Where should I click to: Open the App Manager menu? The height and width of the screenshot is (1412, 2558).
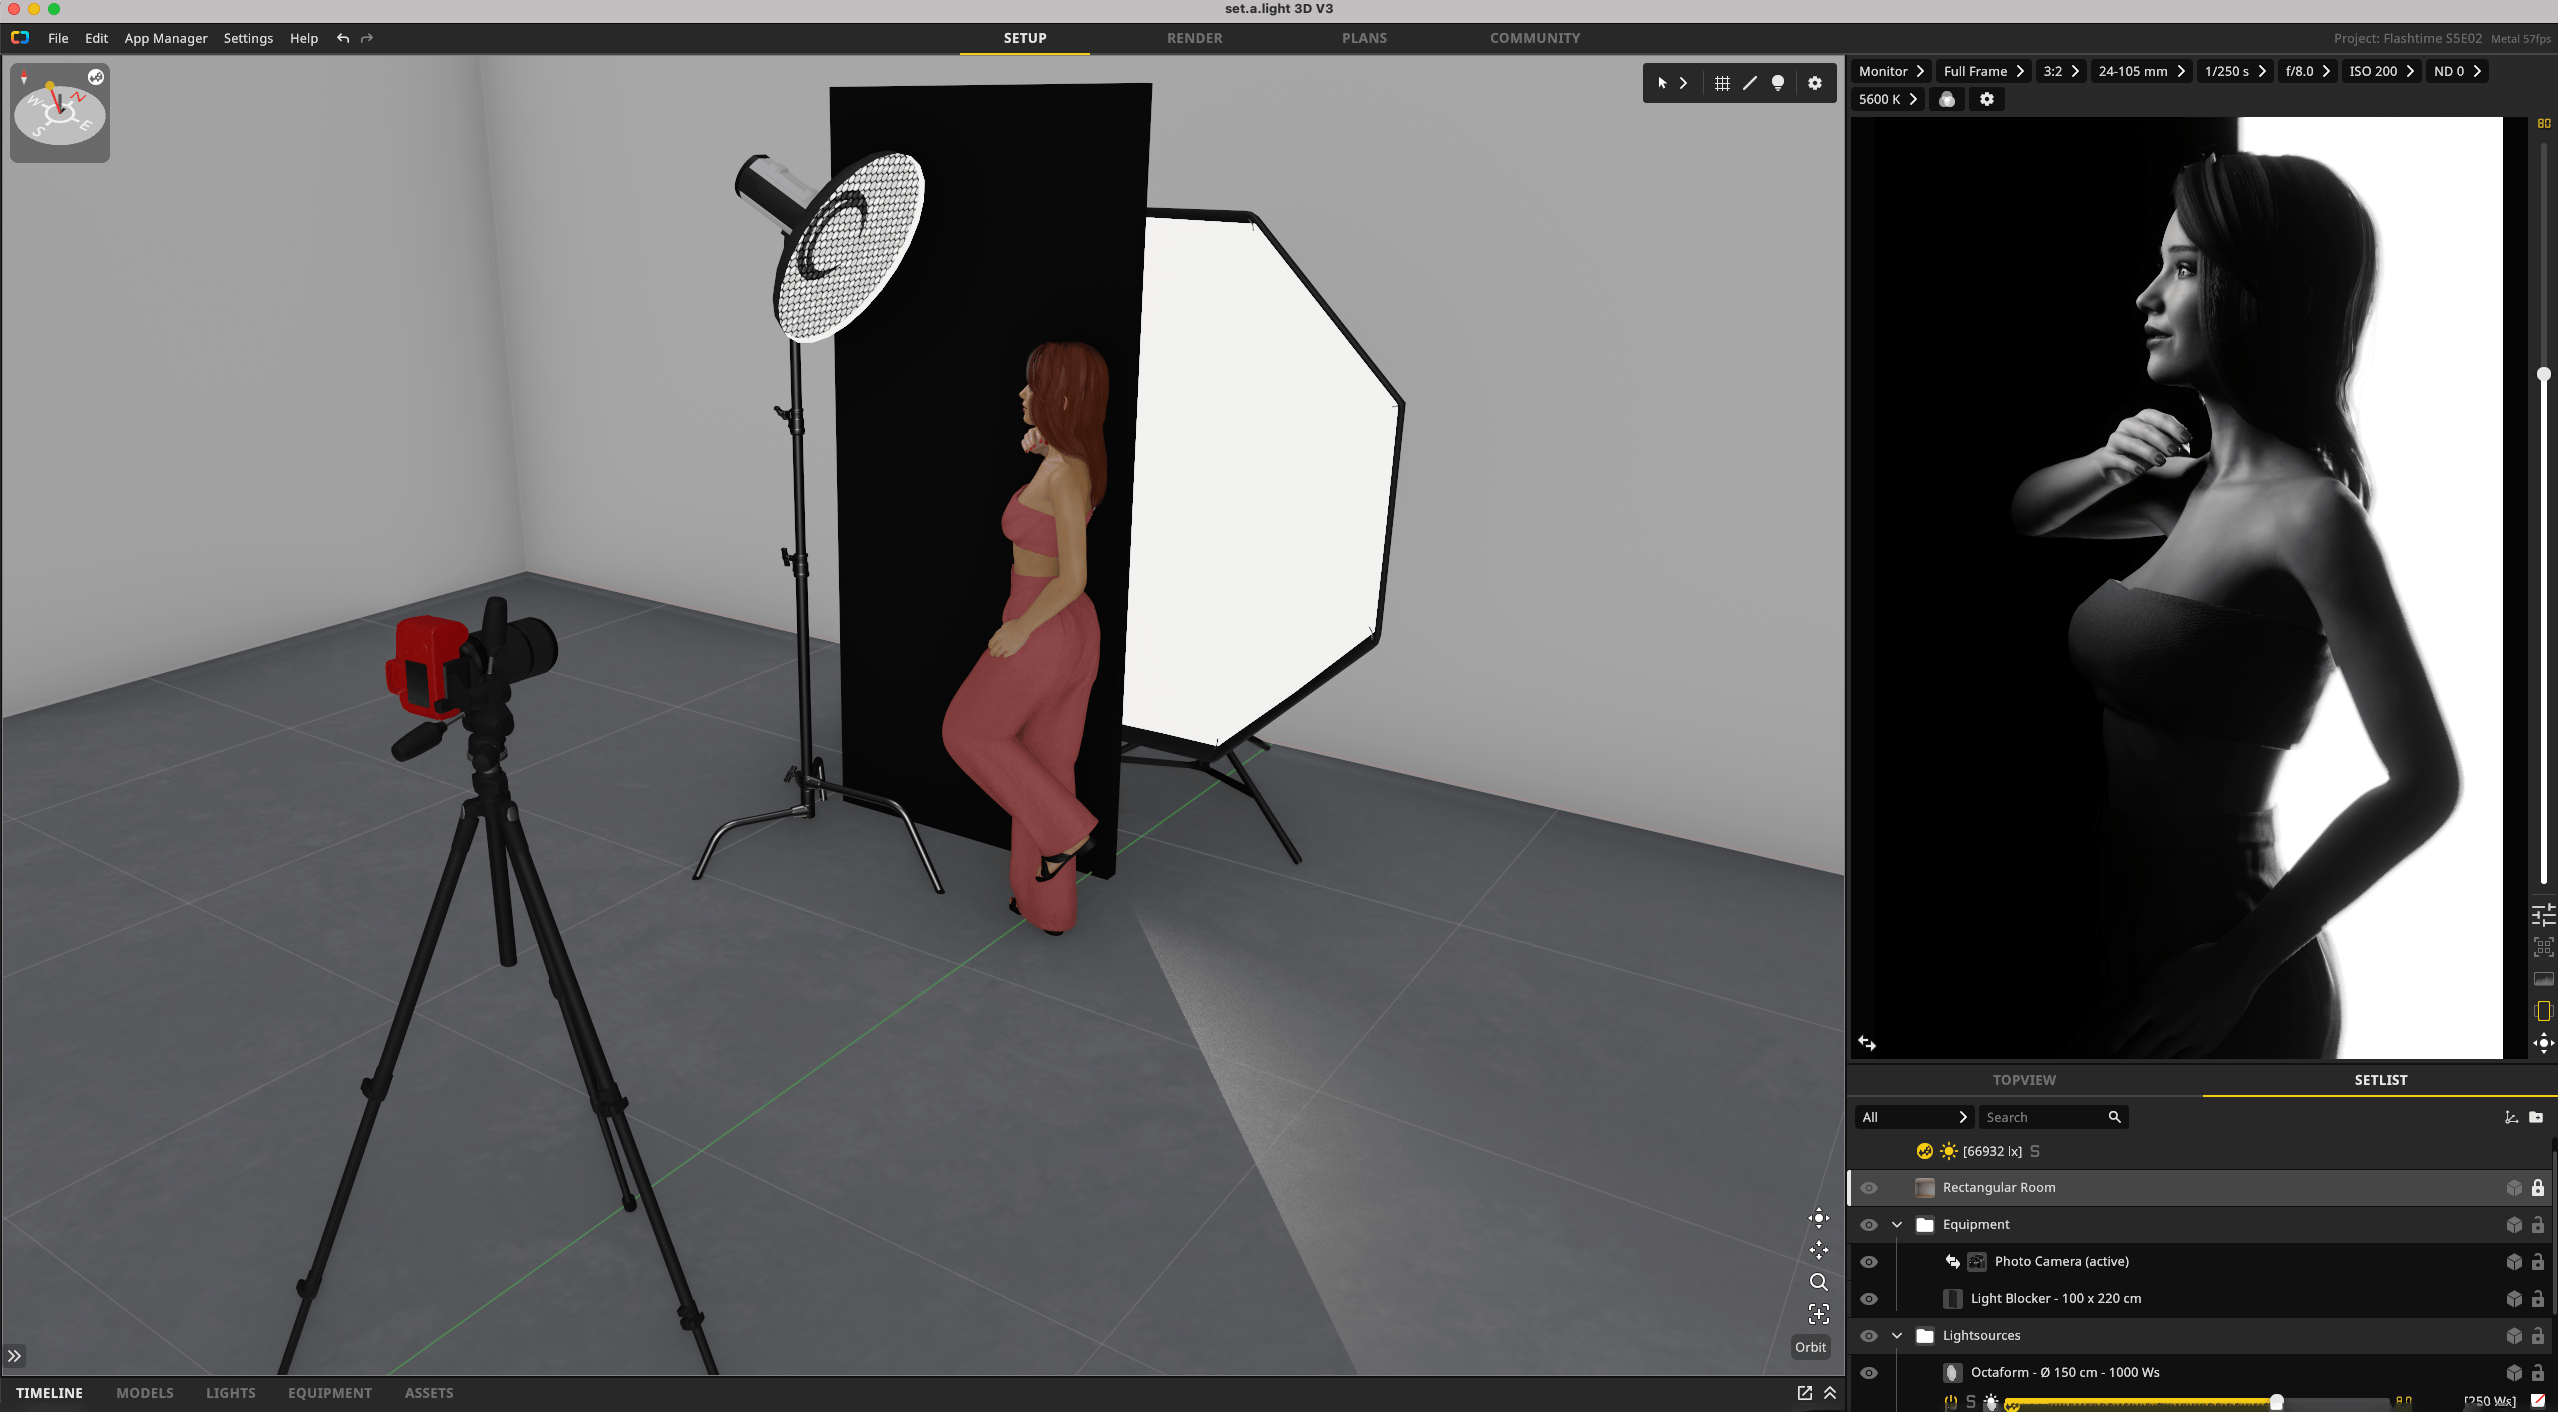[166, 38]
